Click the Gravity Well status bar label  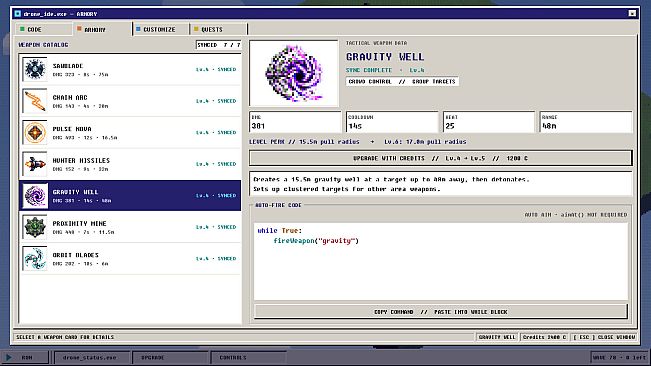(x=497, y=337)
